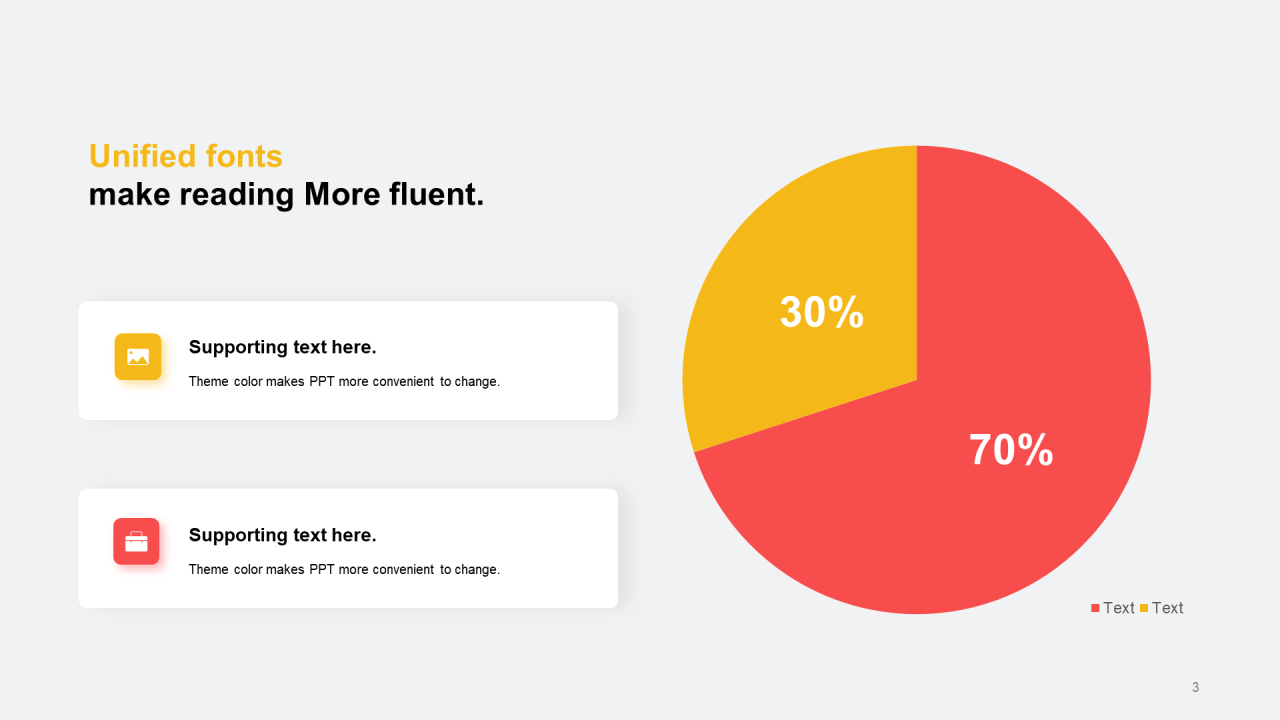Click the 70% data label
The height and width of the screenshot is (720, 1280).
point(1010,450)
